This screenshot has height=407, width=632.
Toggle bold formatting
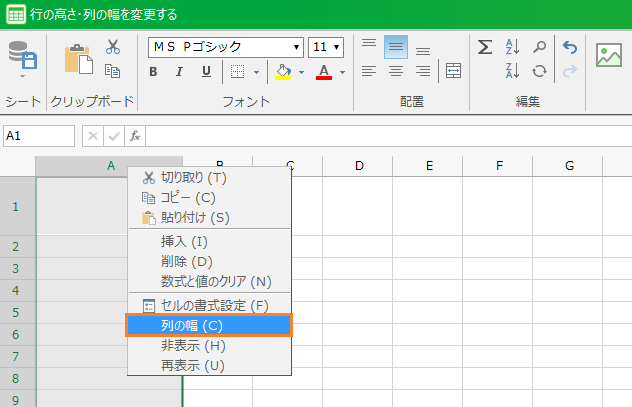(153, 72)
